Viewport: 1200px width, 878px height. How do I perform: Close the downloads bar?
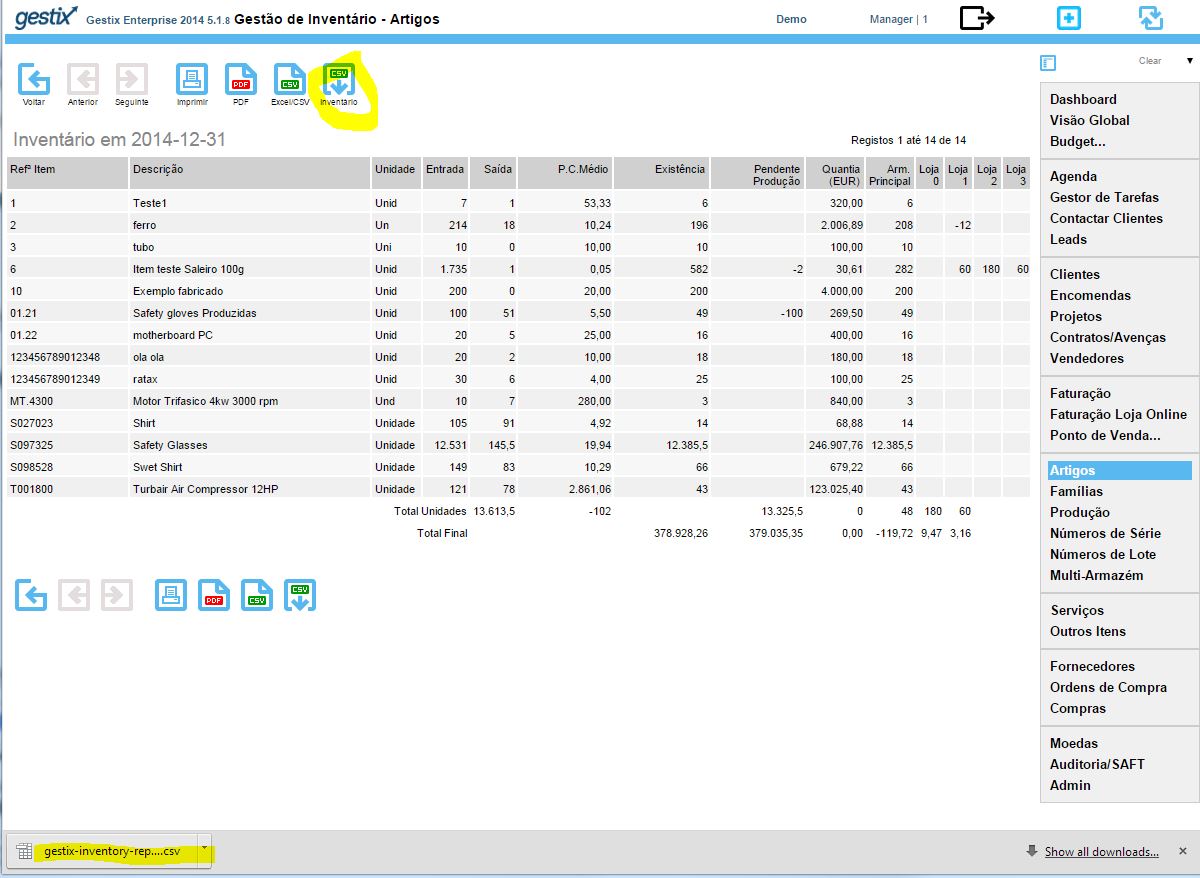[1182, 851]
